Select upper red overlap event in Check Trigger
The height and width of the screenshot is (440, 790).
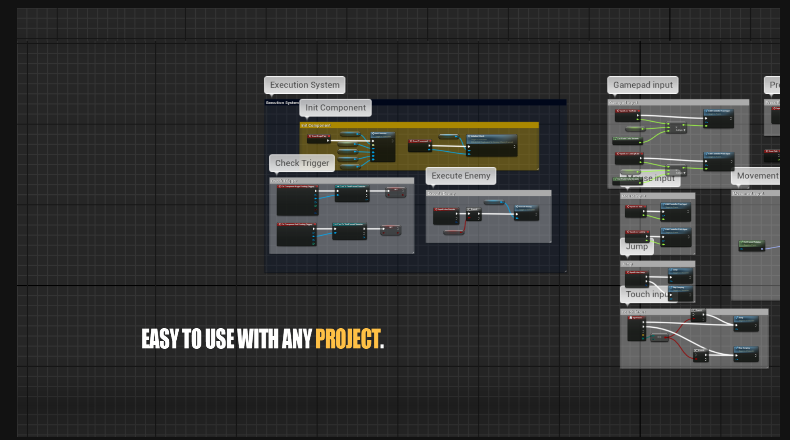click(297, 200)
